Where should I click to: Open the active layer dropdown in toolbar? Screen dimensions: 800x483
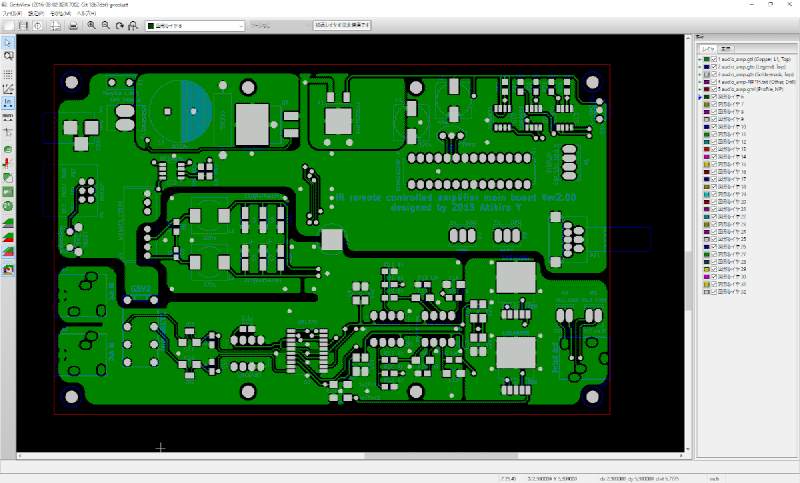click(x=195, y=26)
